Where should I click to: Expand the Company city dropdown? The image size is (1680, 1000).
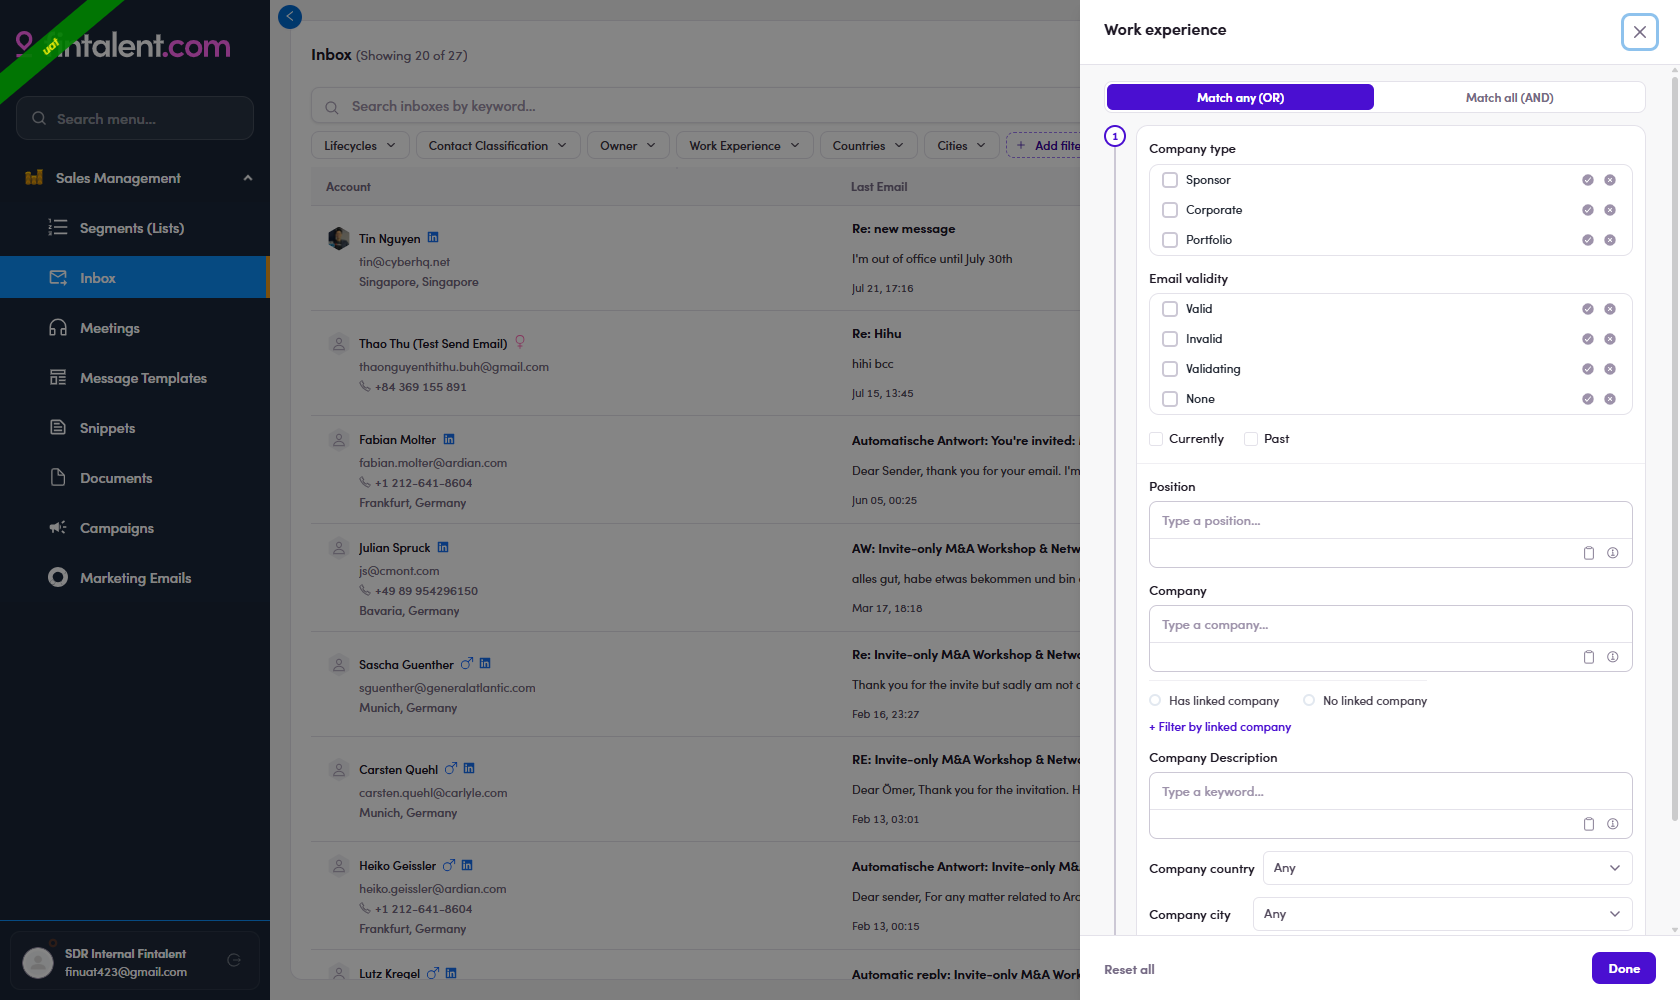pos(1442,914)
